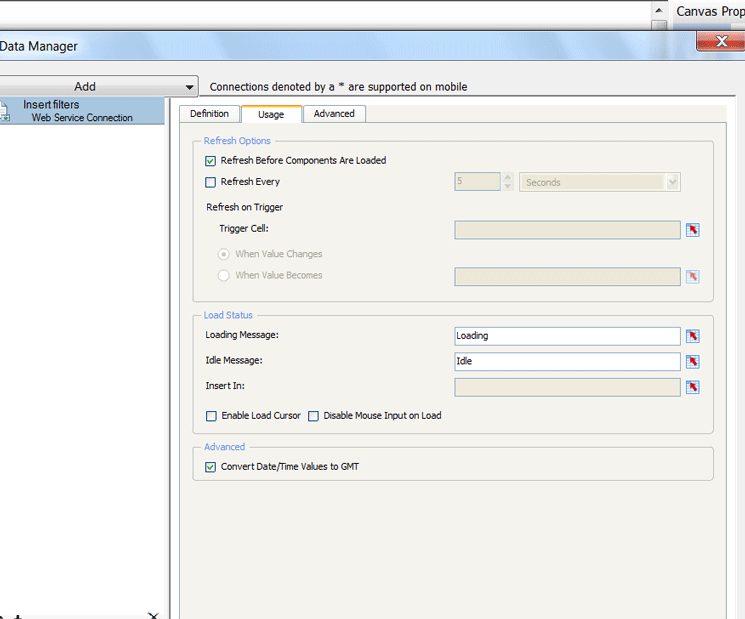
Task: Toggle Convert Date/Time Values to GMT
Action: point(210,467)
